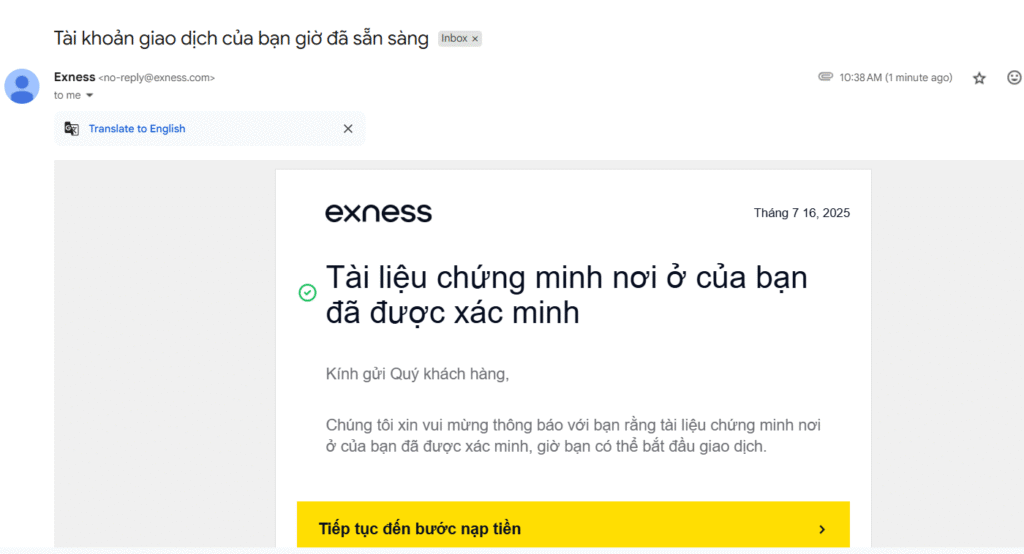Click the 10:38 AM timestamp
The image size is (1024, 554).
(x=895, y=78)
